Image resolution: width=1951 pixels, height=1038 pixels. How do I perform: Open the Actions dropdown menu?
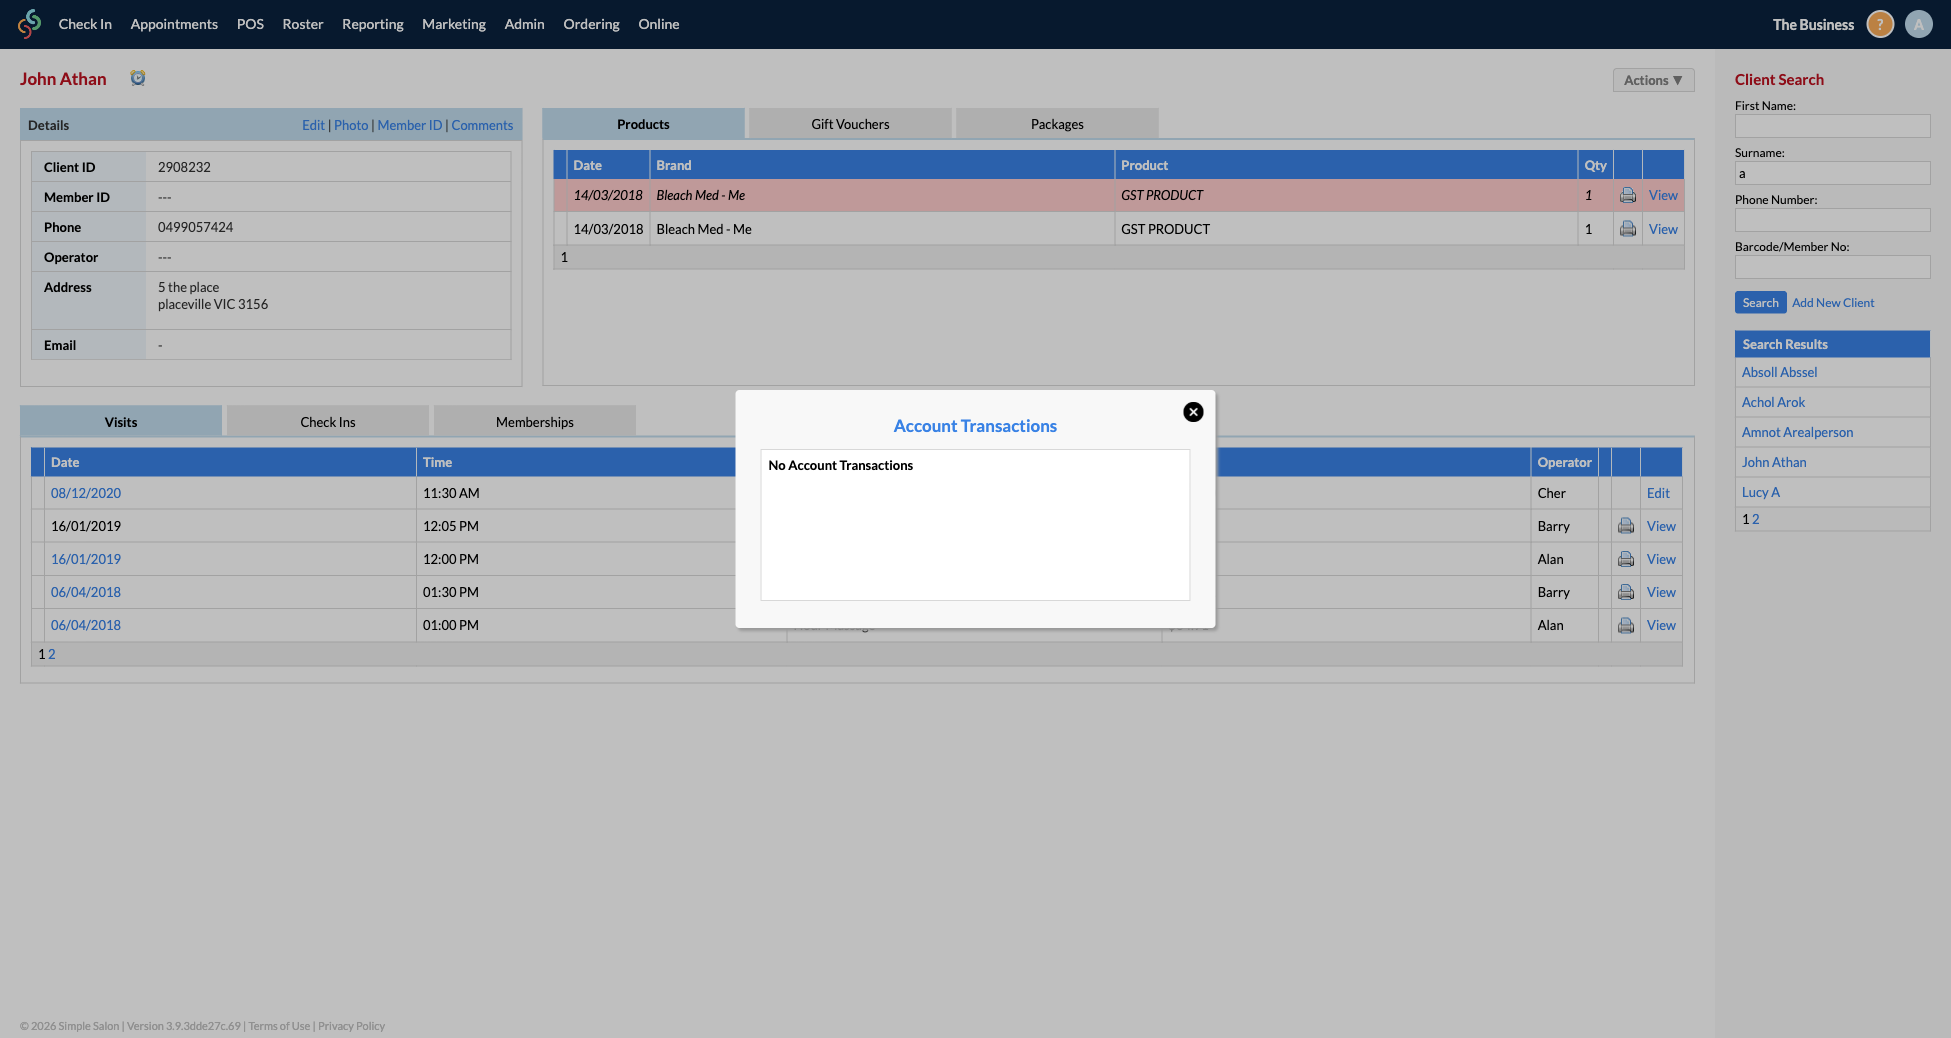[1652, 79]
